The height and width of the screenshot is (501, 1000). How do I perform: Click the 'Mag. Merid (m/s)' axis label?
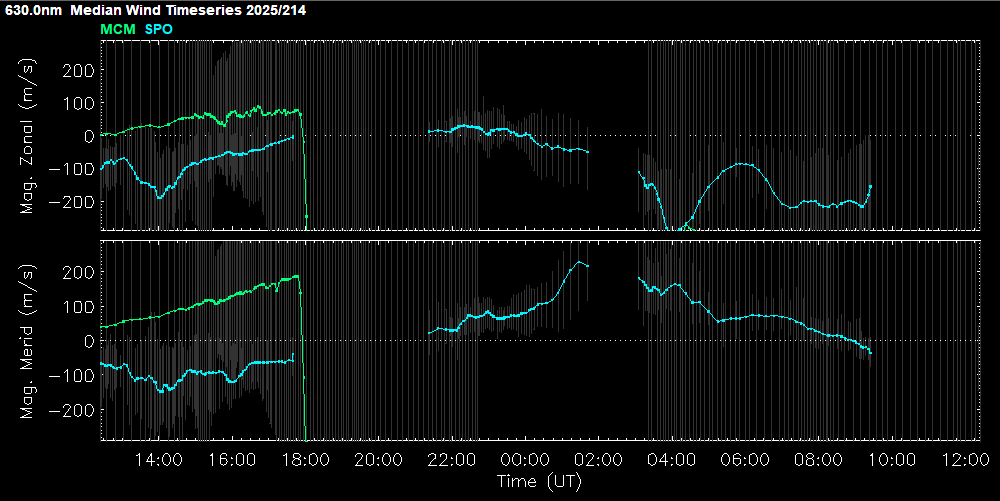pos(27,342)
